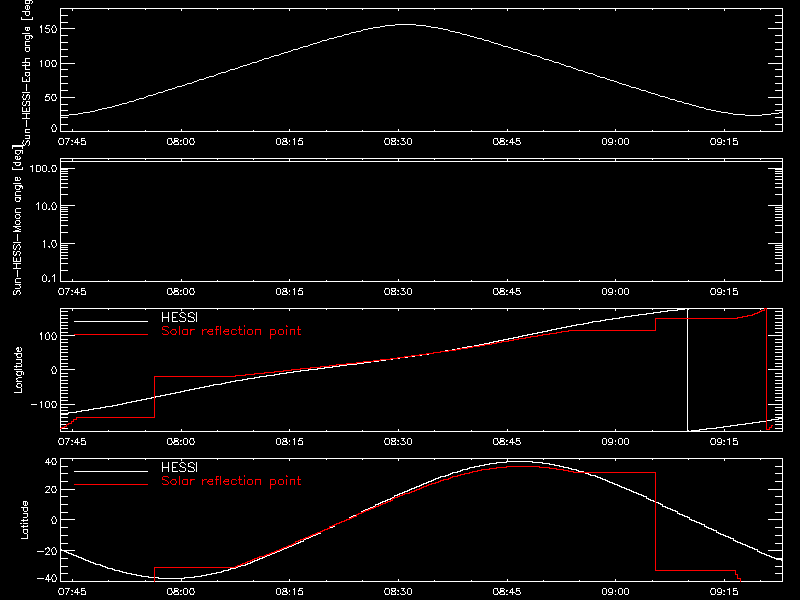This screenshot has width=800, height=600.
Task: Click the 50 tick on Earth angle plot
Action: [x=51, y=97]
